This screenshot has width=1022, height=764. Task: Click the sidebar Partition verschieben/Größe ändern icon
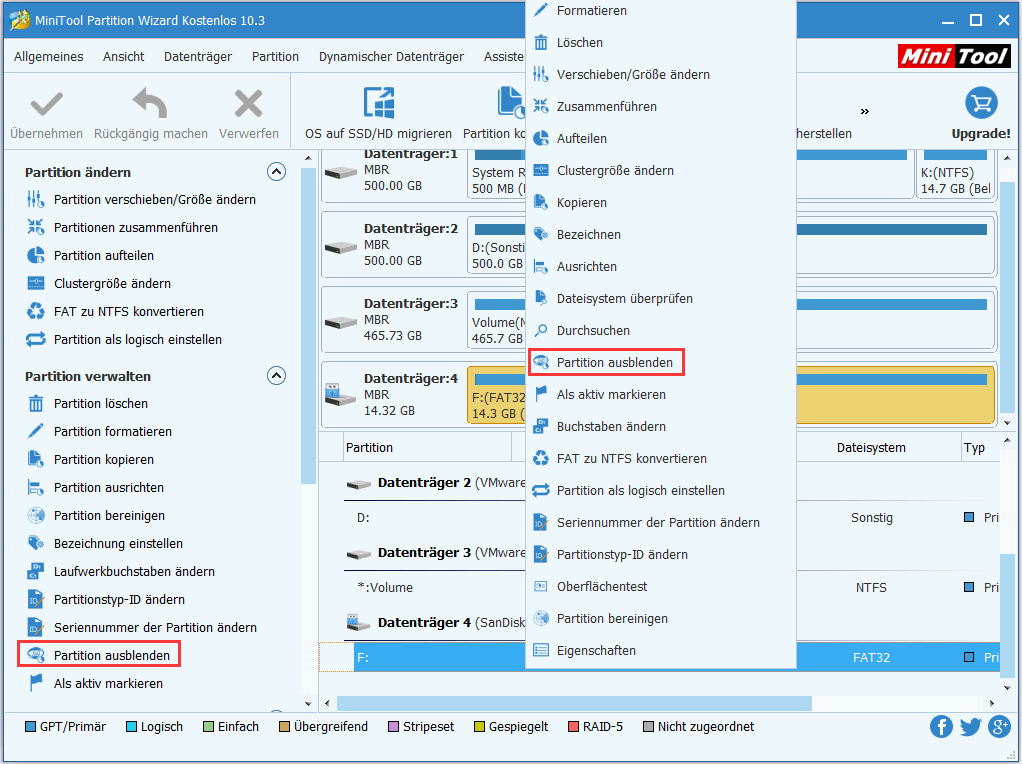tap(36, 199)
